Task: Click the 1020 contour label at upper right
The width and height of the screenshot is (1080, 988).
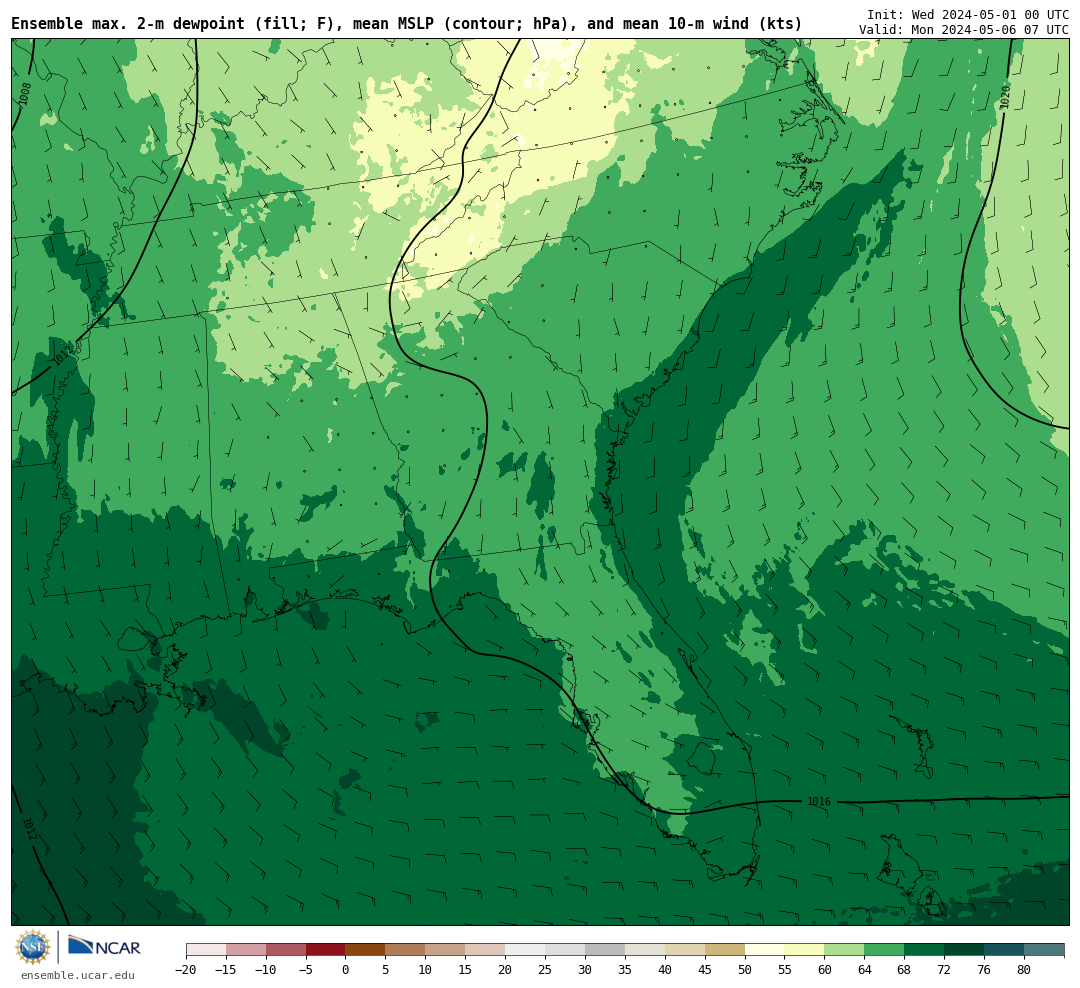Action: coord(1005,97)
